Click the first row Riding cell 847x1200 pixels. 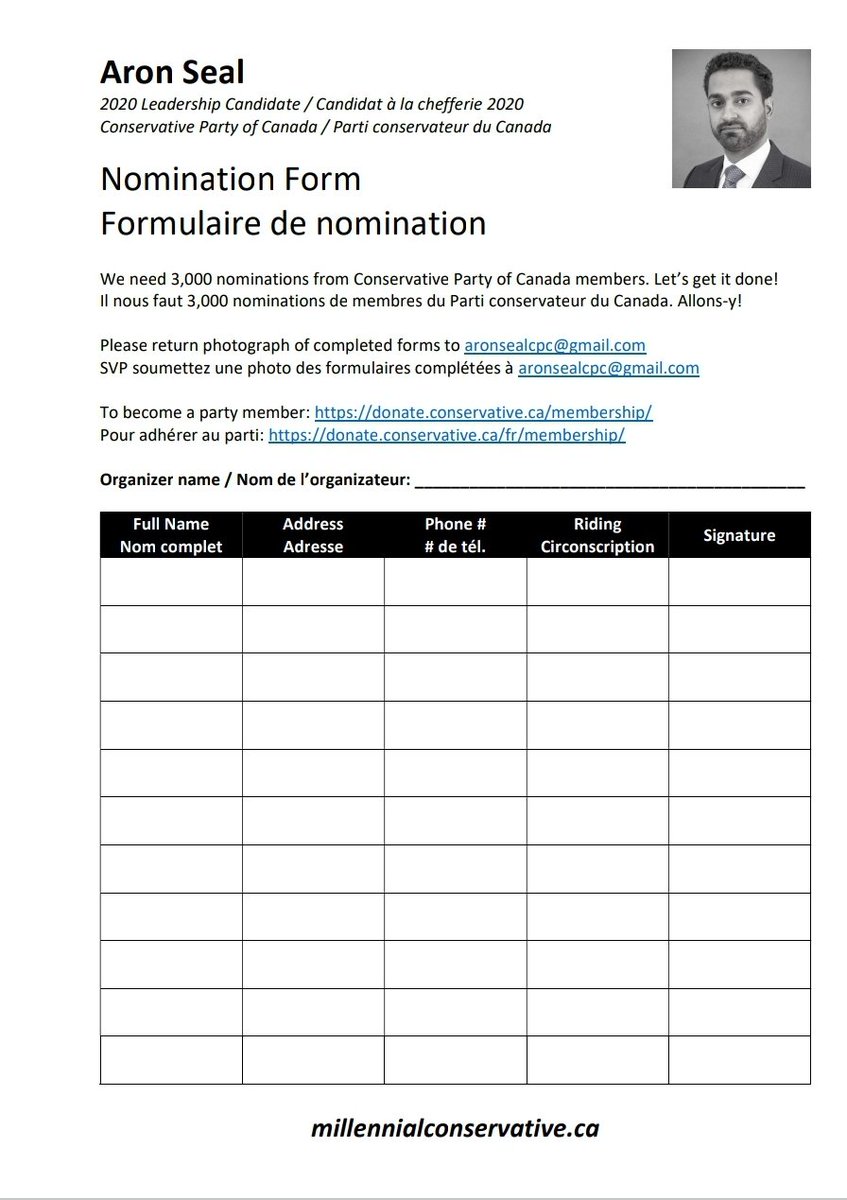point(597,582)
